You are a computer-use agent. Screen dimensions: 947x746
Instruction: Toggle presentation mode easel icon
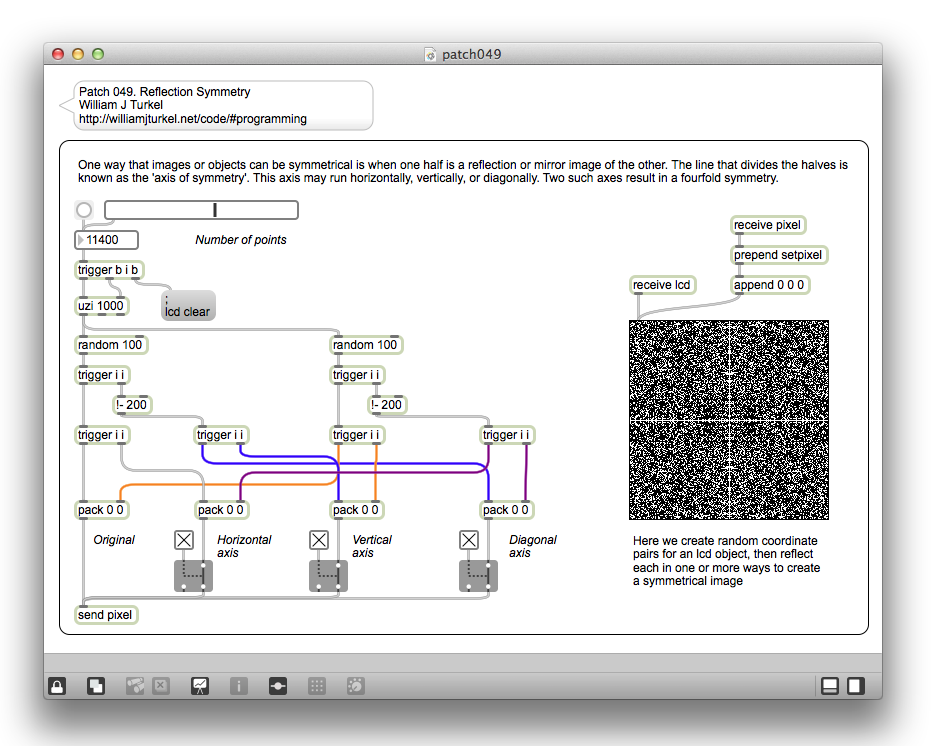[201, 686]
